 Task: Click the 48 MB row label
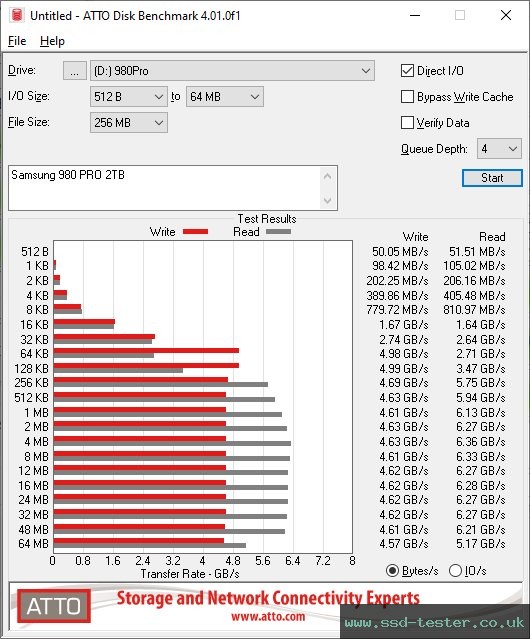pos(33,529)
